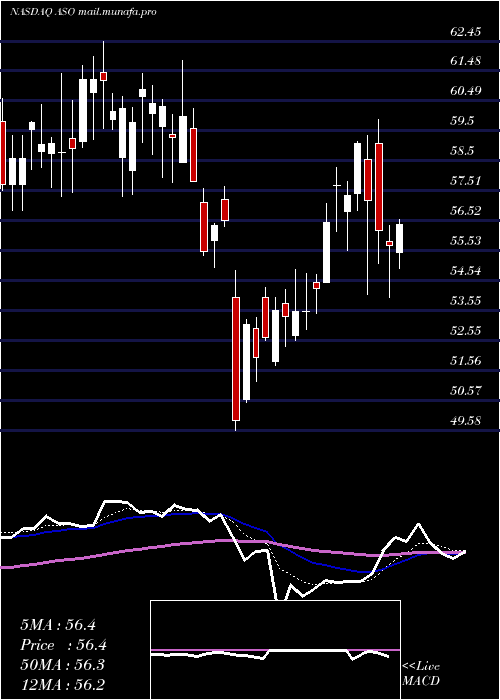500x700 pixels.
Task: Click the 50.57 price axis label
Action: point(466,391)
